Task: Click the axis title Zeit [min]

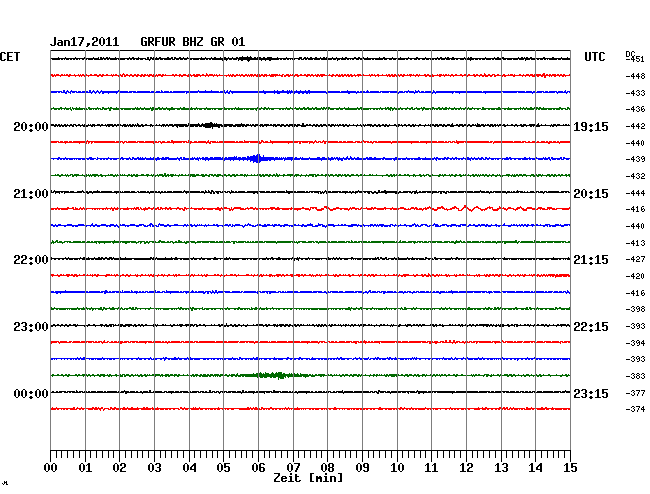Action: pos(308,478)
